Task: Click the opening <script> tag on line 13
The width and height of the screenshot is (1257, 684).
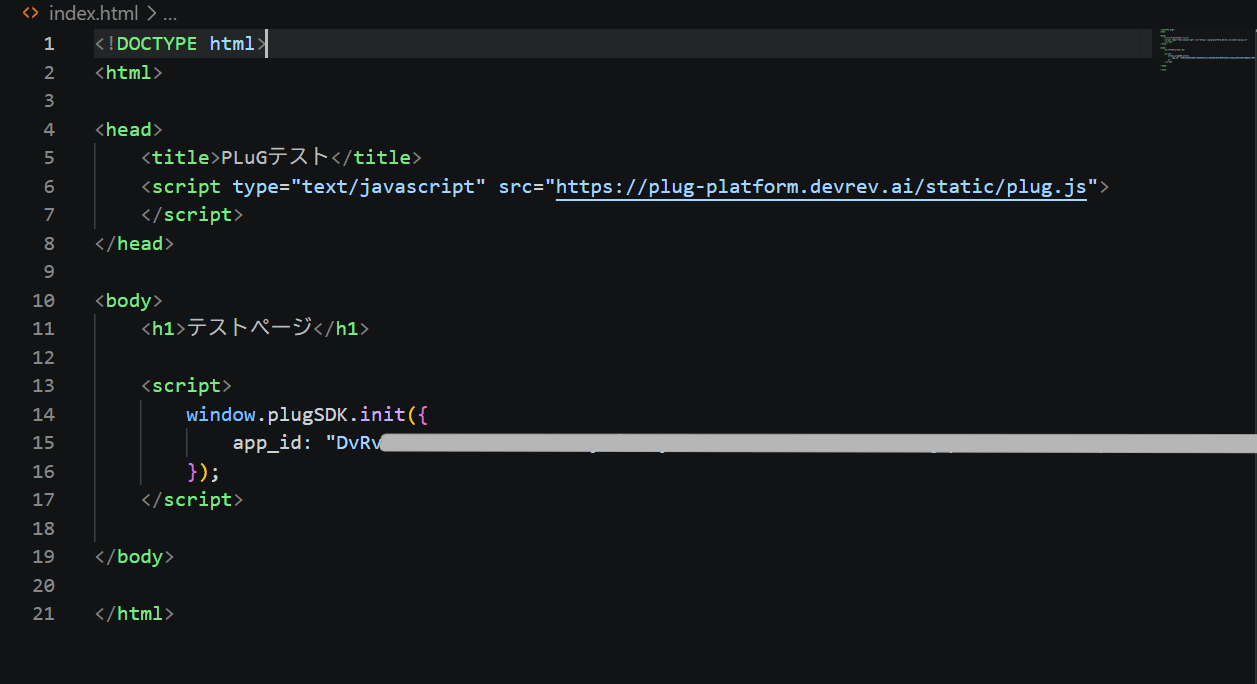Action: 186,385
